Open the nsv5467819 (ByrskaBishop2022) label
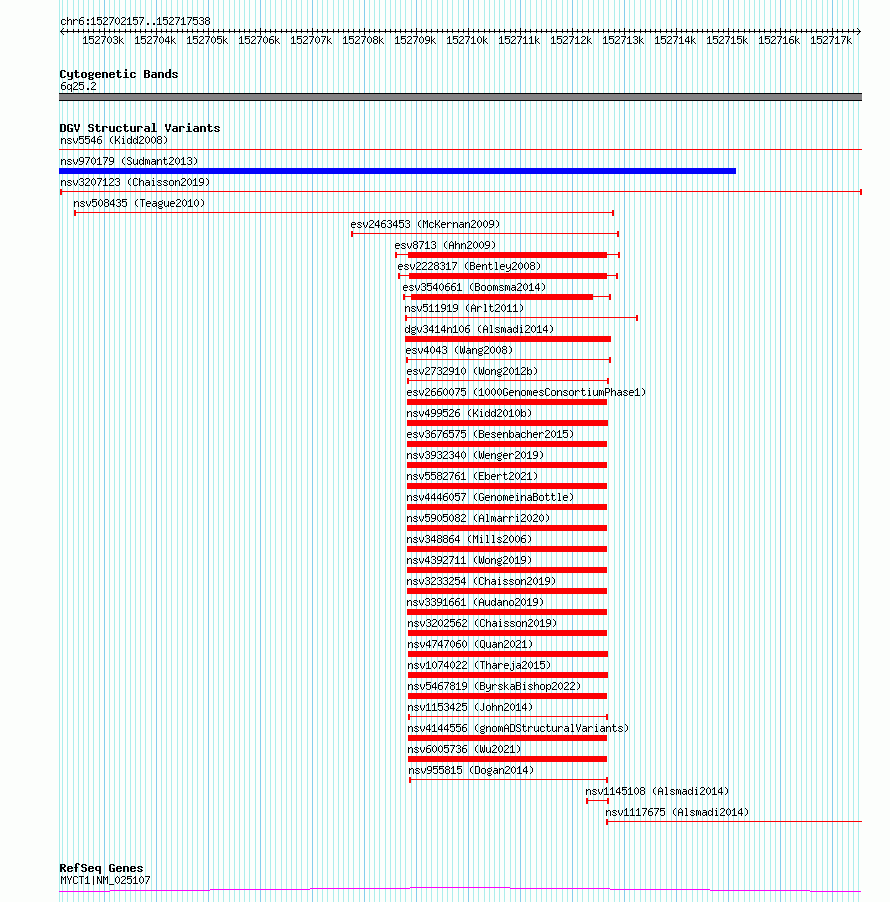890x902 pixels. (x=494, y=686)
